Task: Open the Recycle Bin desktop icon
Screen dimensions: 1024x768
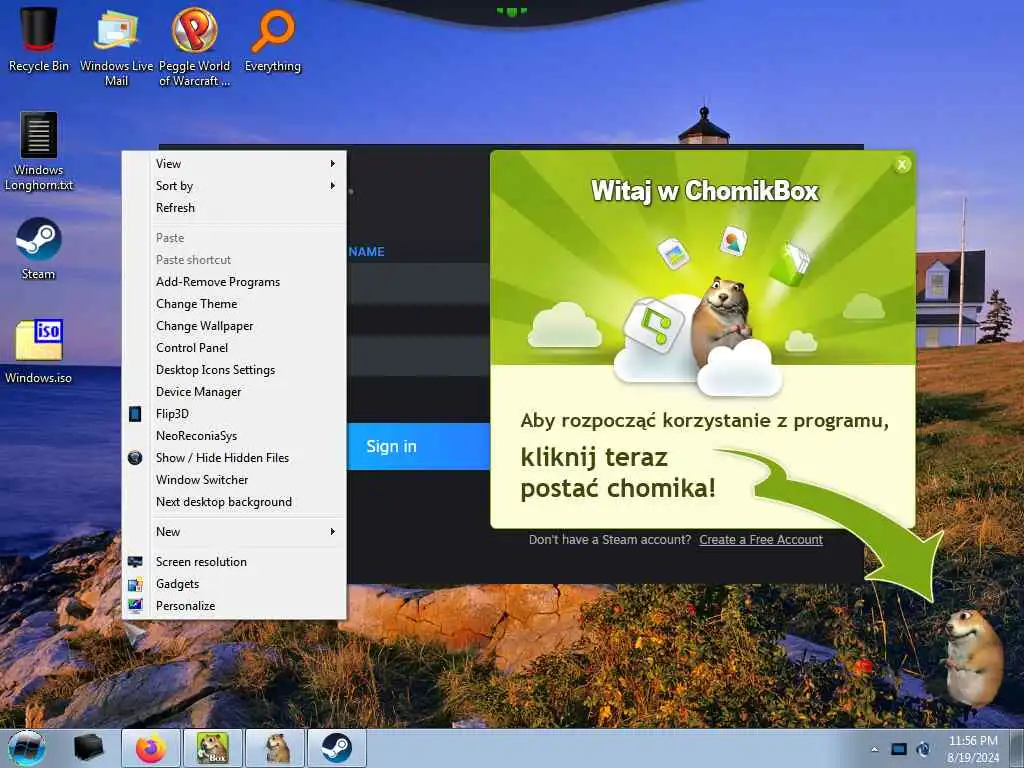Action: 39,39
